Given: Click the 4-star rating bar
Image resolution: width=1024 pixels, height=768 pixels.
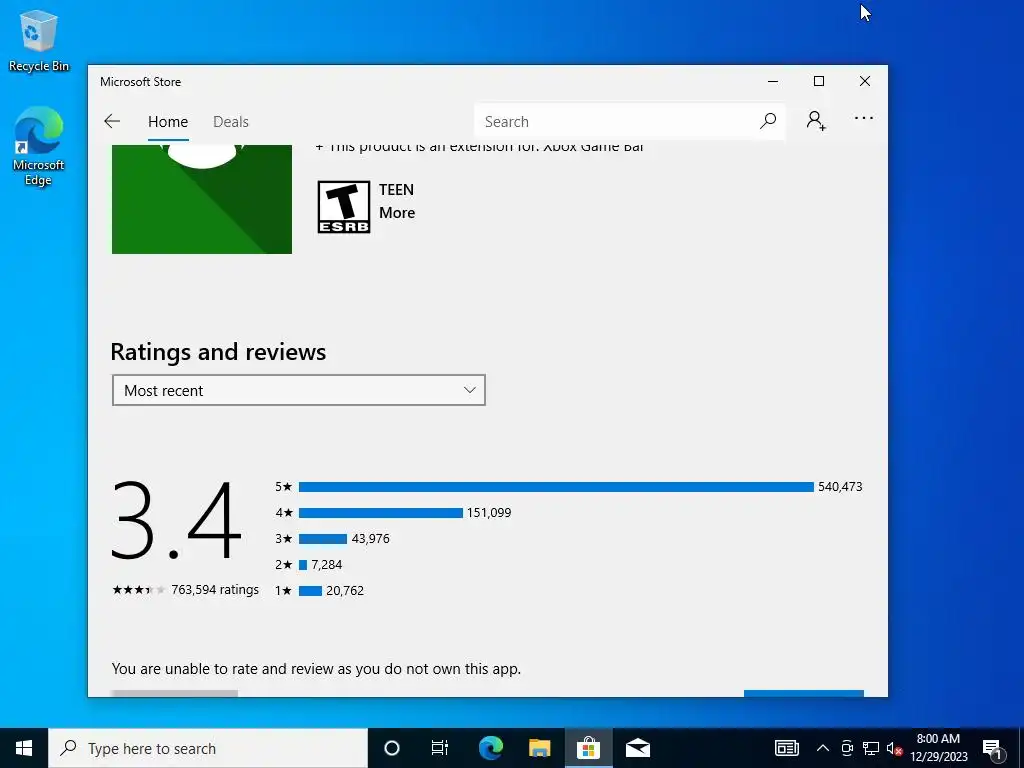Looking at the screenshot, I should click(x=381, y=513).
